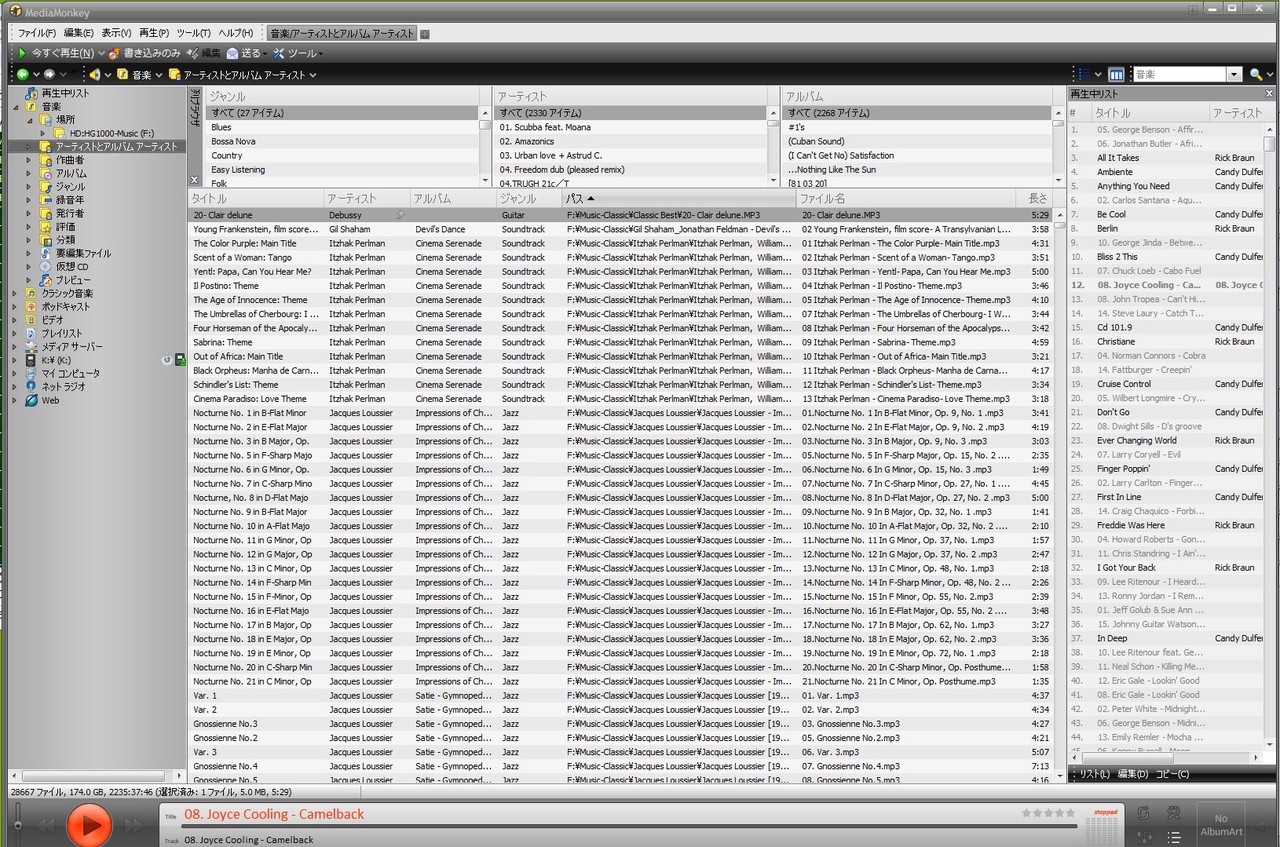
Task: Select the ジャンル folder icon in tree
Action: tap(47, 187)
